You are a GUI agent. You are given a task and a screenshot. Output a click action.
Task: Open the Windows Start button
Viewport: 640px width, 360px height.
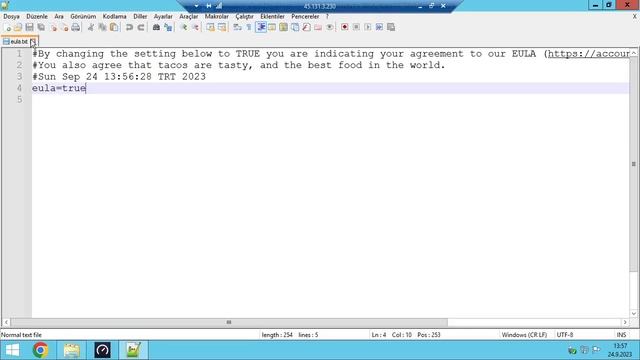(12, 350)
